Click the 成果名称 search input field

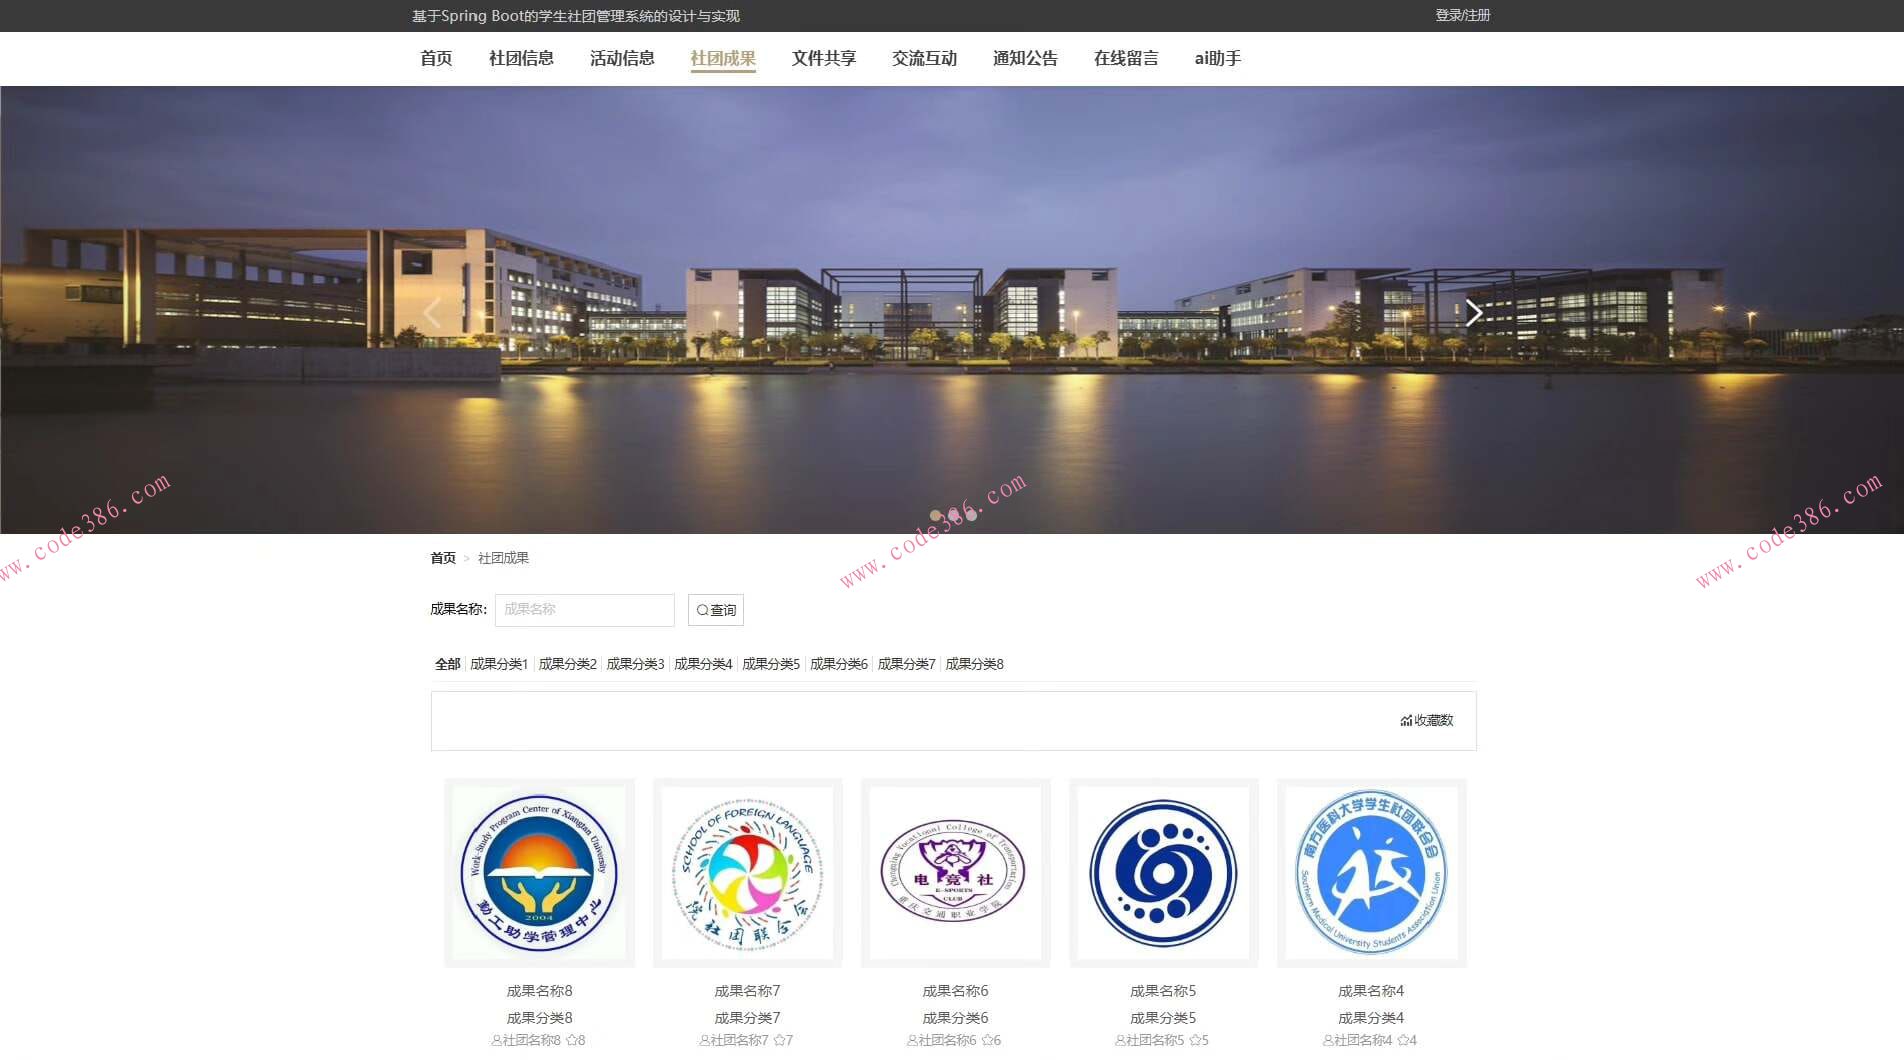click(x=584, y=610)
